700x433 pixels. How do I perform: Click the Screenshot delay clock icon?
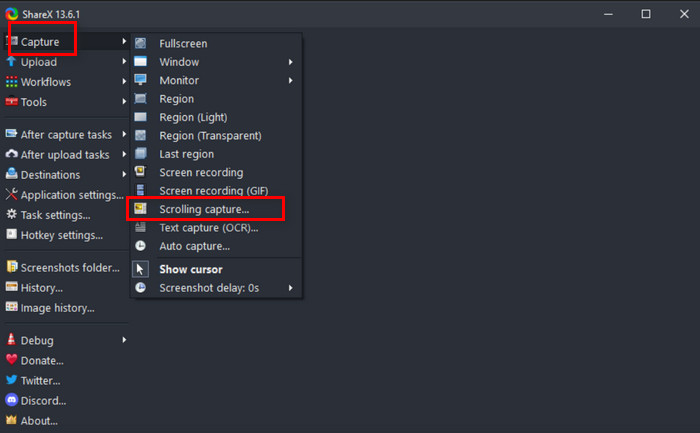tap(140, 287)
